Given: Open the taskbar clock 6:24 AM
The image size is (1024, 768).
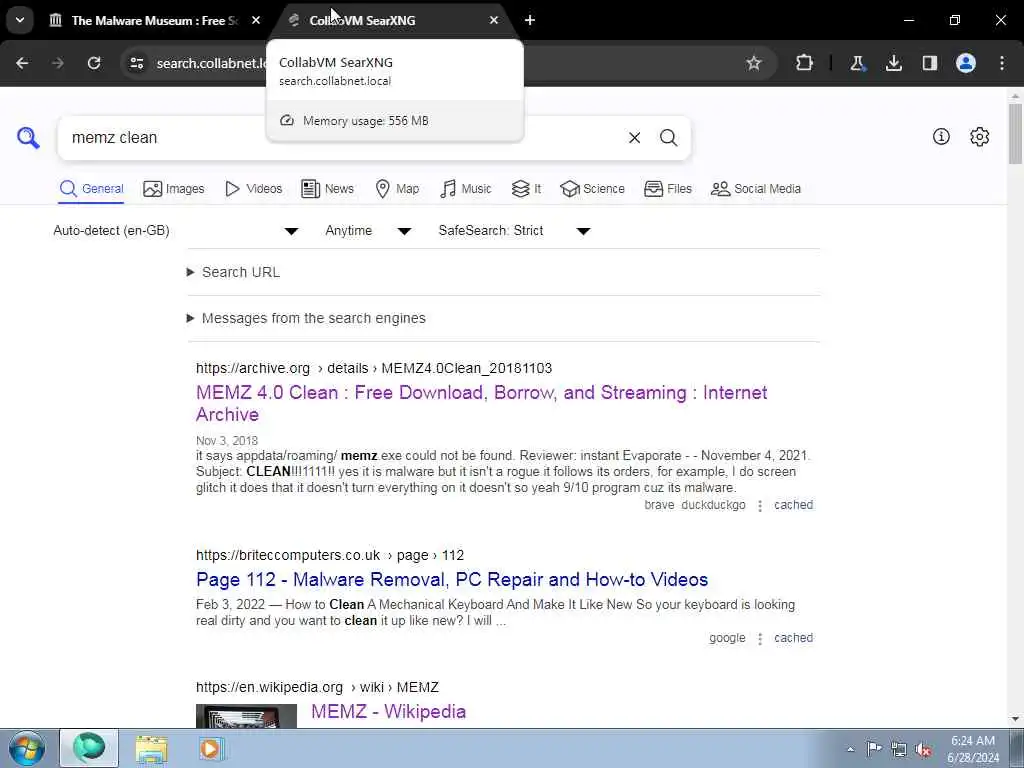Looking at the screenshot, I should [972, 749].
